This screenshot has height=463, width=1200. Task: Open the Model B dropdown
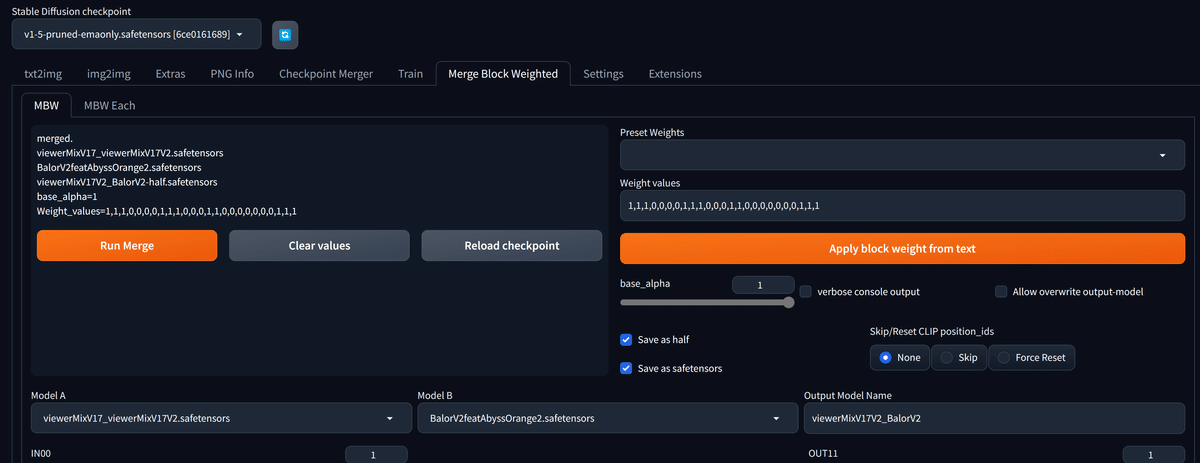point(607,418)
